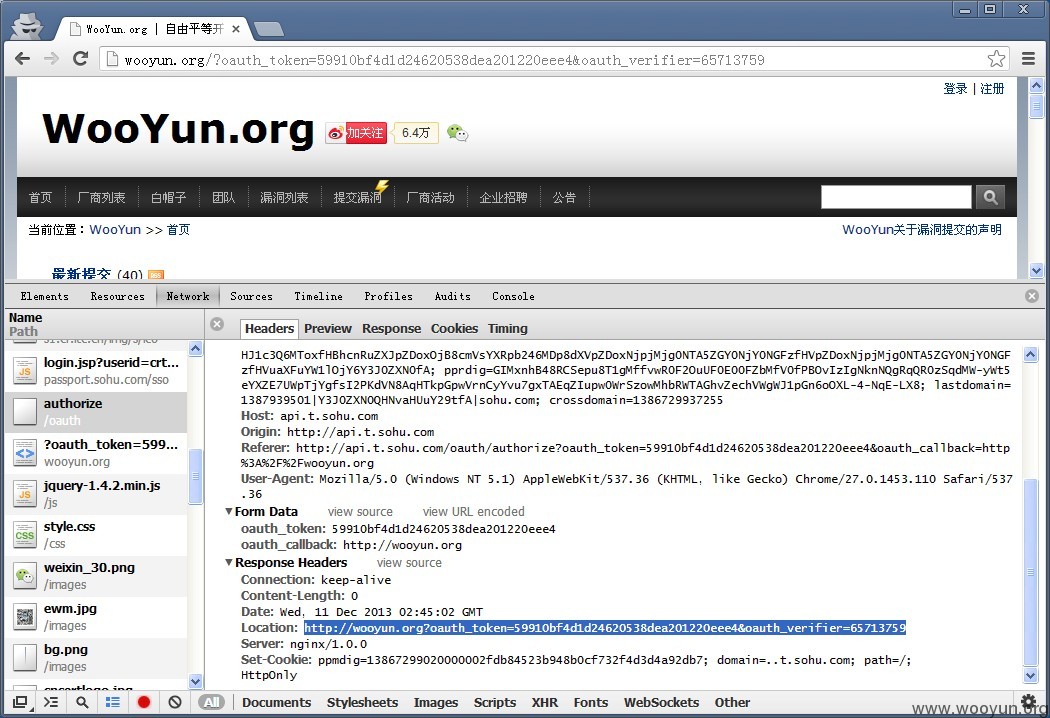
Task: Click the browser address bar URL
Action: click(444, 60)
